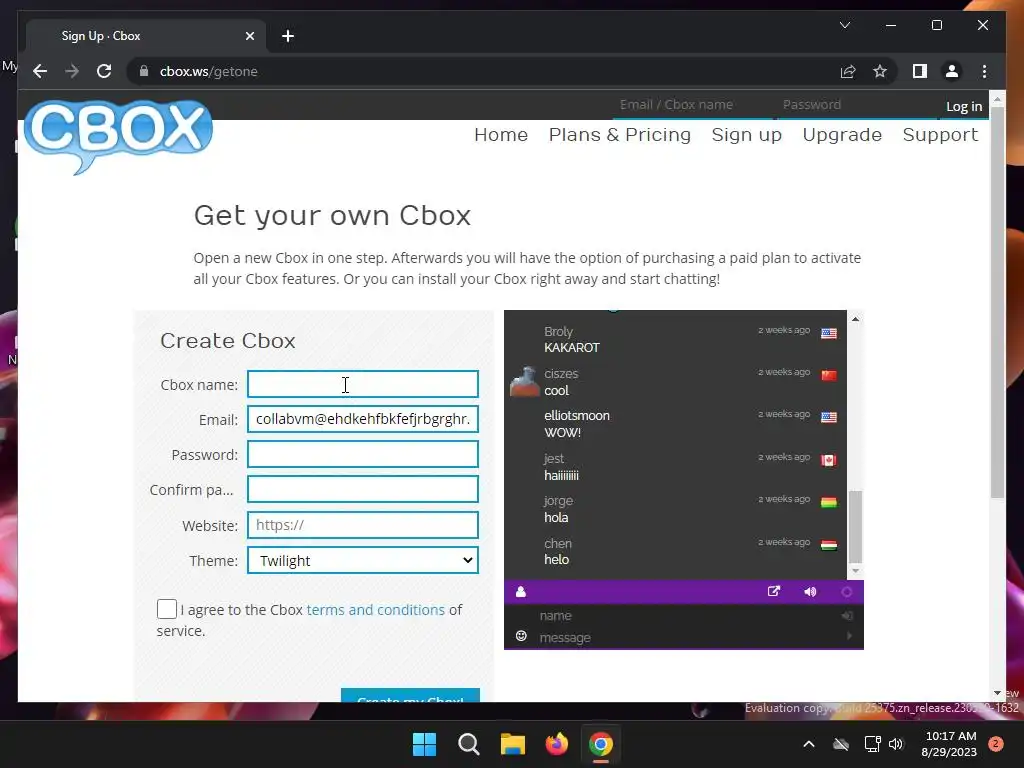Click the header Password login field
The width and height of the screenshot is (1024, 768).
pos(857,105)
